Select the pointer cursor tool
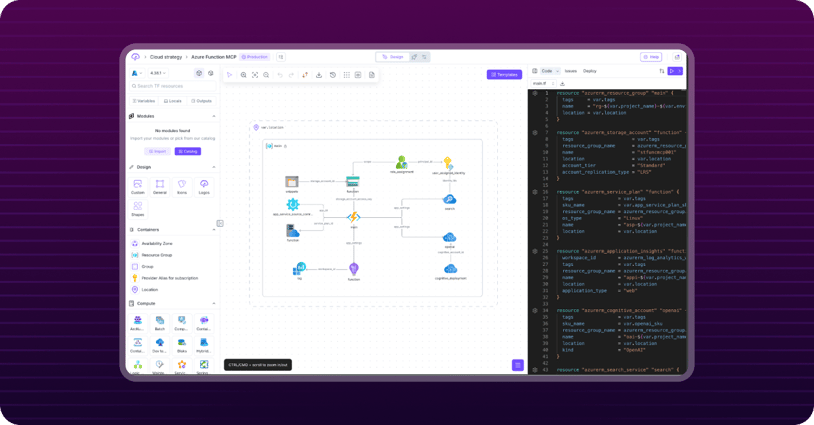814x425 pixels. [230, 75]
